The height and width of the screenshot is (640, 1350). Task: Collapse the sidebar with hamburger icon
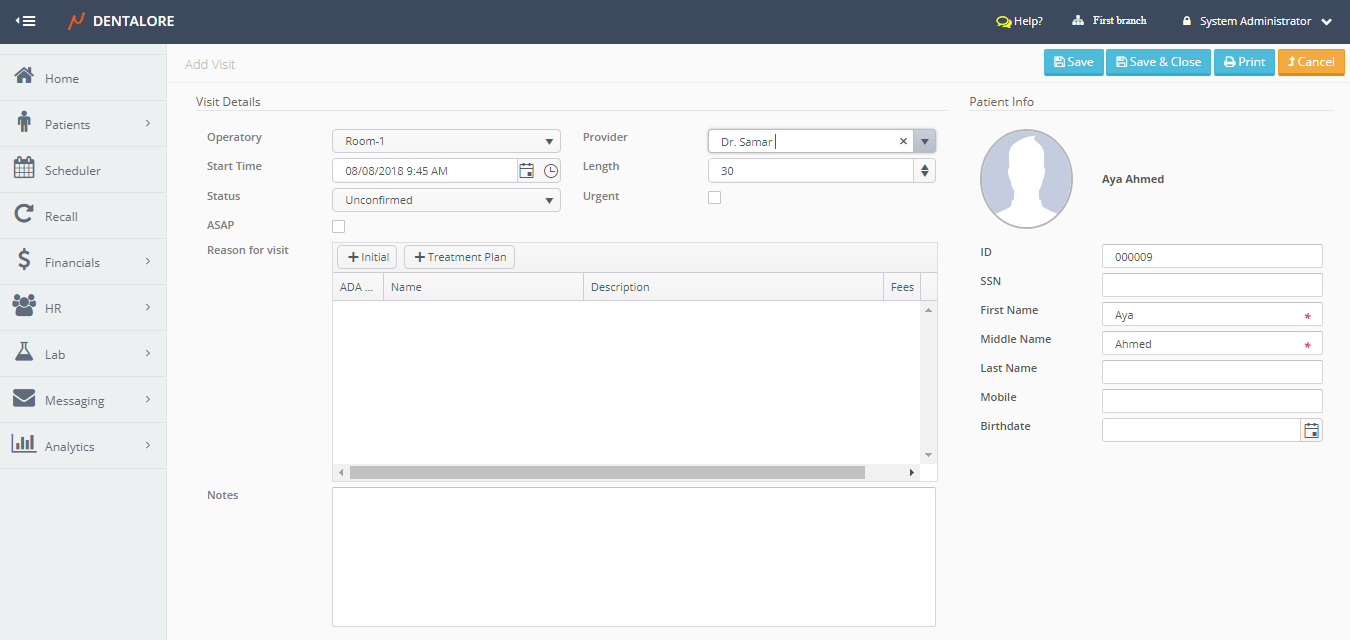26,21
